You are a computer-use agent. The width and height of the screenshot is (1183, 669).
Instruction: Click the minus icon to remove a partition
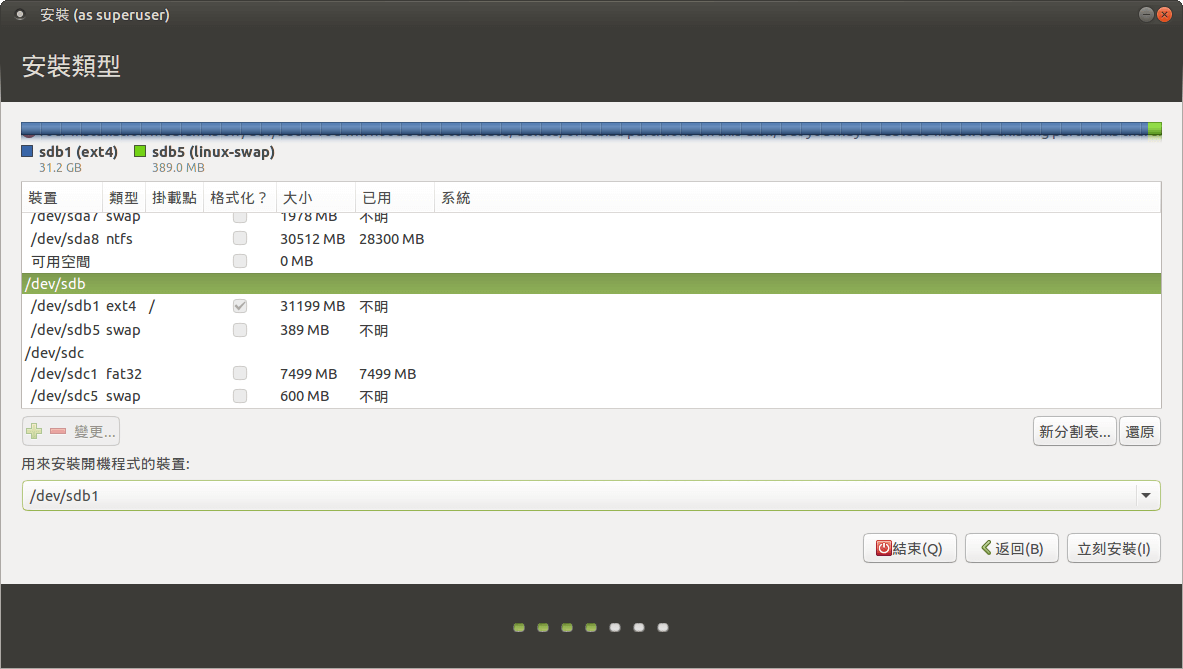click(x=58, y=432)
